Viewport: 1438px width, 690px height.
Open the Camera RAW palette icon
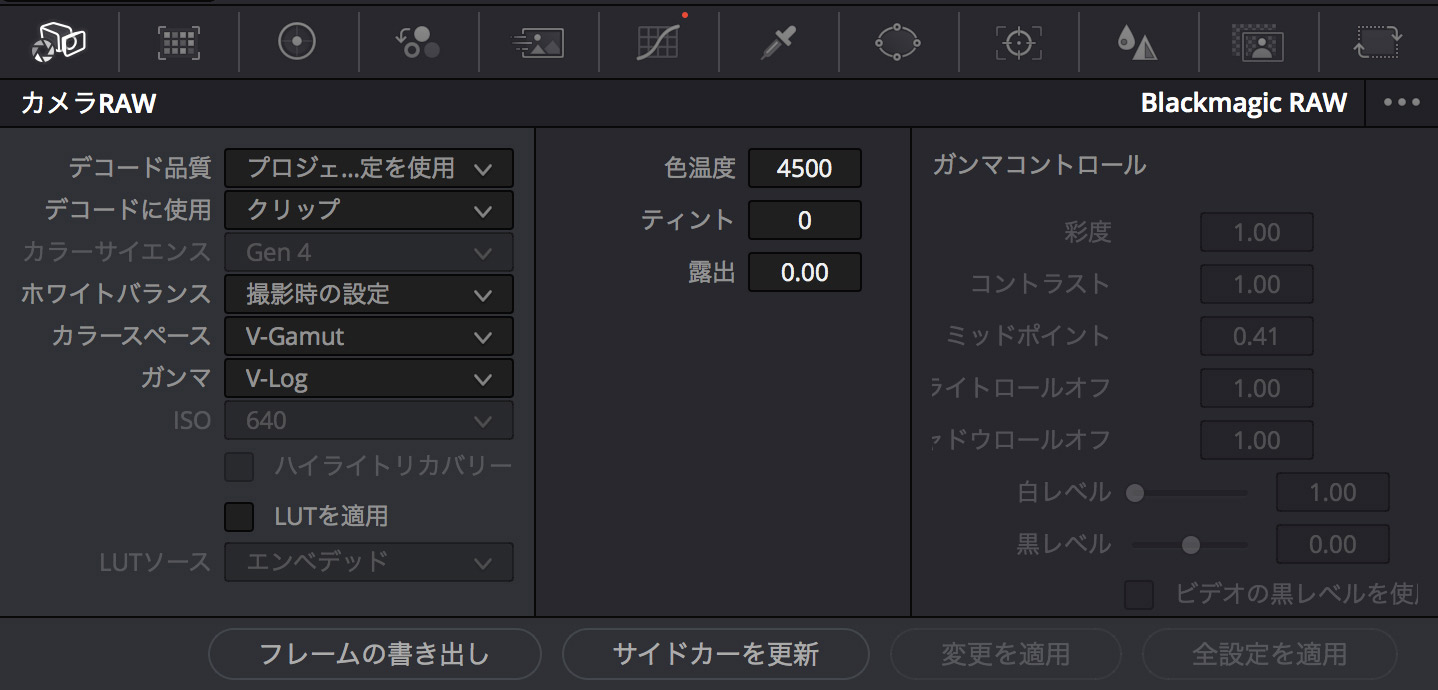(58, 42)
